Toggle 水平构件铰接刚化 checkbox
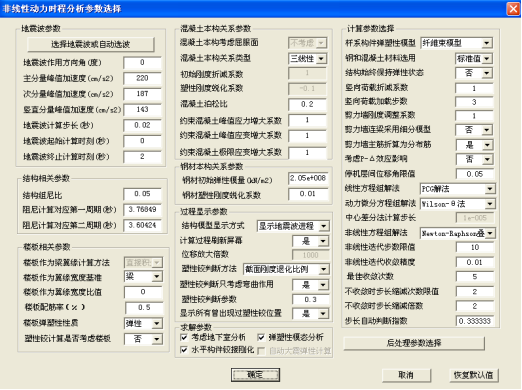The image size is (522, 390). tap(184, 350)
